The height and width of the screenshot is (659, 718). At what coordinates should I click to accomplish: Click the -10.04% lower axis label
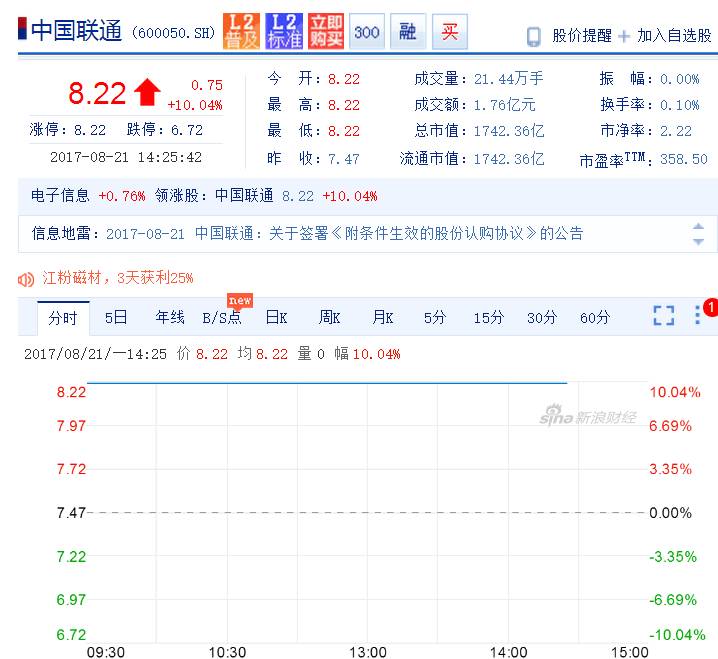[677, 635]
